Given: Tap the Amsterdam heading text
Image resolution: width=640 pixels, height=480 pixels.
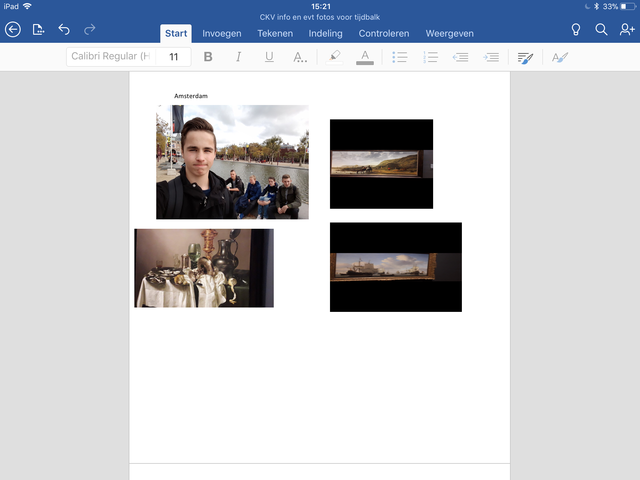Looking at the screenshot, I should pyautogui.click(x=191, y=96).
